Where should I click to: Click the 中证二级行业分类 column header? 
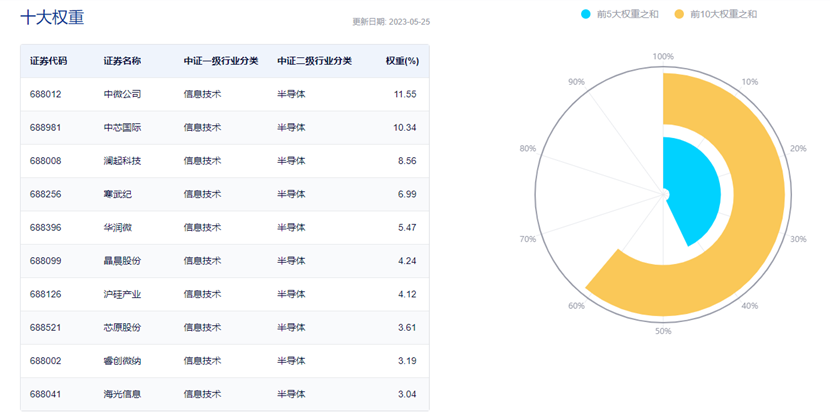point(314,61)
